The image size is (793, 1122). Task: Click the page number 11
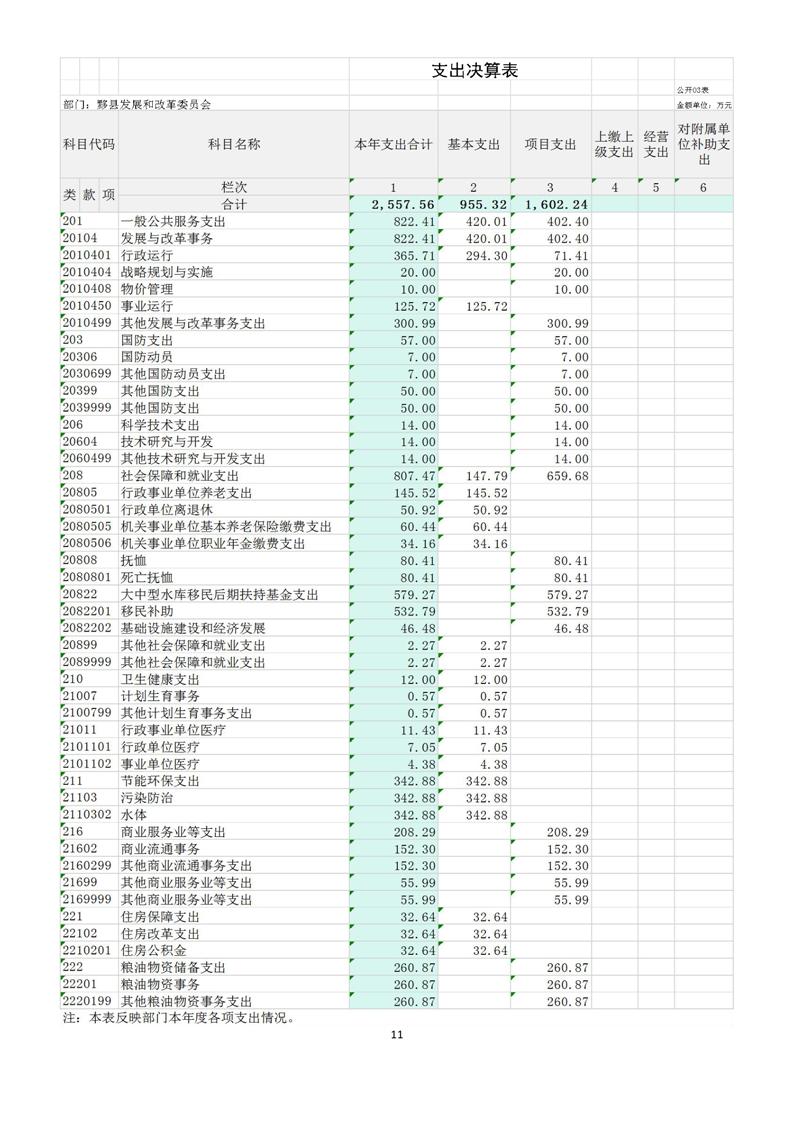point(397,1035)
